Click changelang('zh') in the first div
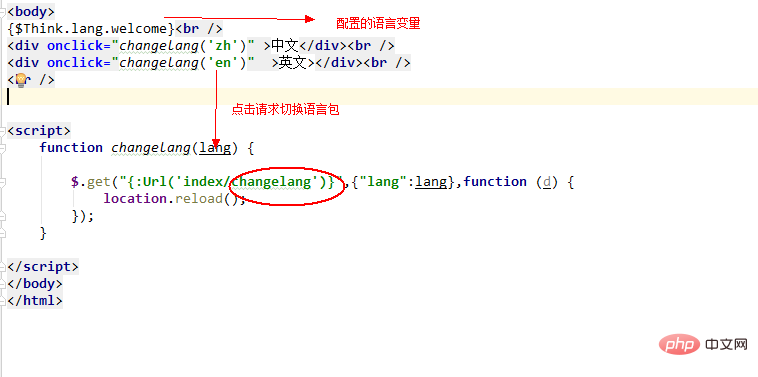The height and width of the screenshot is (377, 758). (183, 46)
